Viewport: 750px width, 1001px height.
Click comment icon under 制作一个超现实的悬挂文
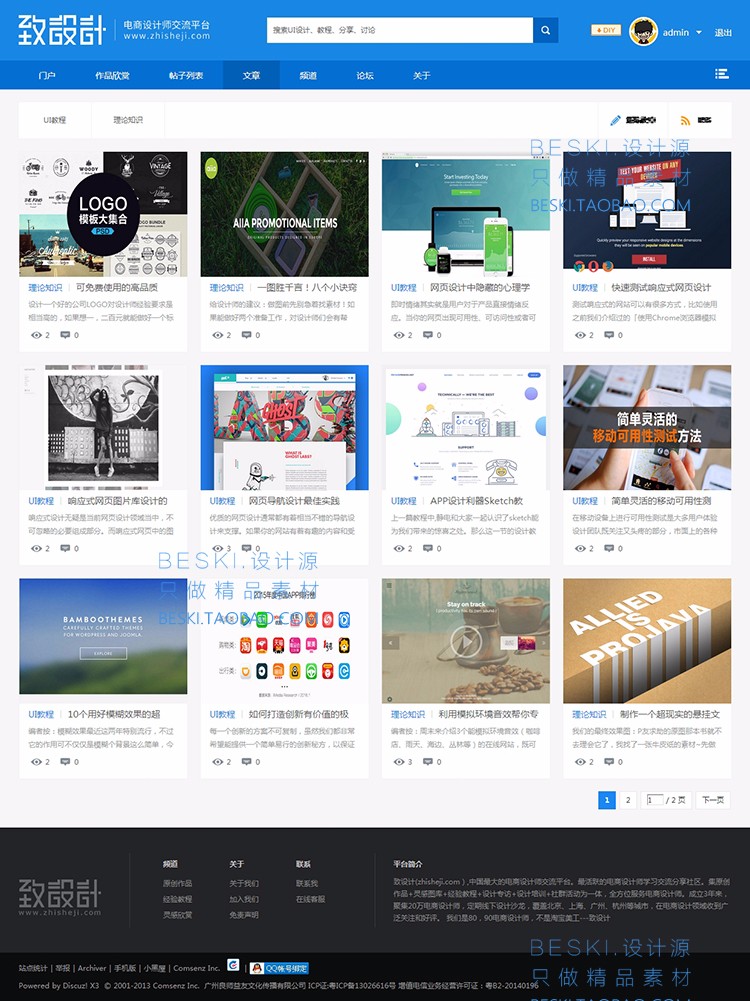[x=609, y=762]
